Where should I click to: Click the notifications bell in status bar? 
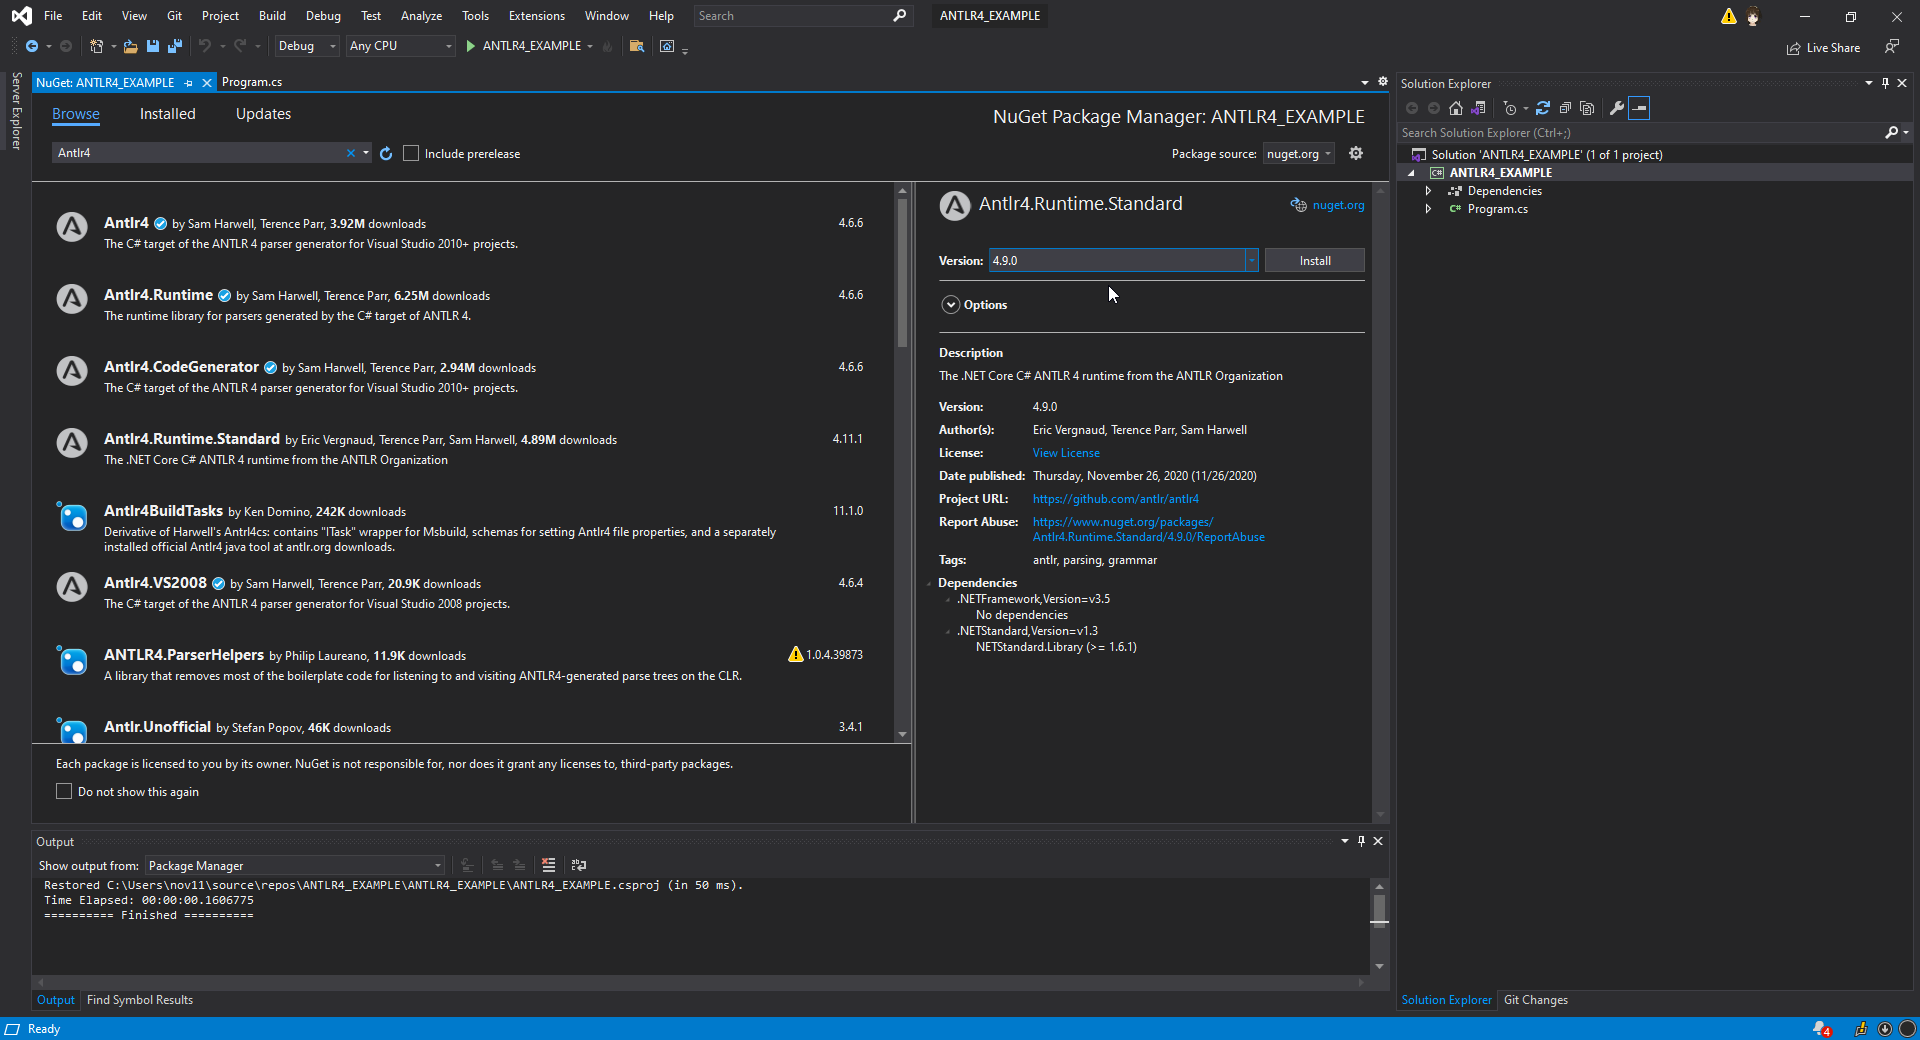click(x=1821, y=1029)
